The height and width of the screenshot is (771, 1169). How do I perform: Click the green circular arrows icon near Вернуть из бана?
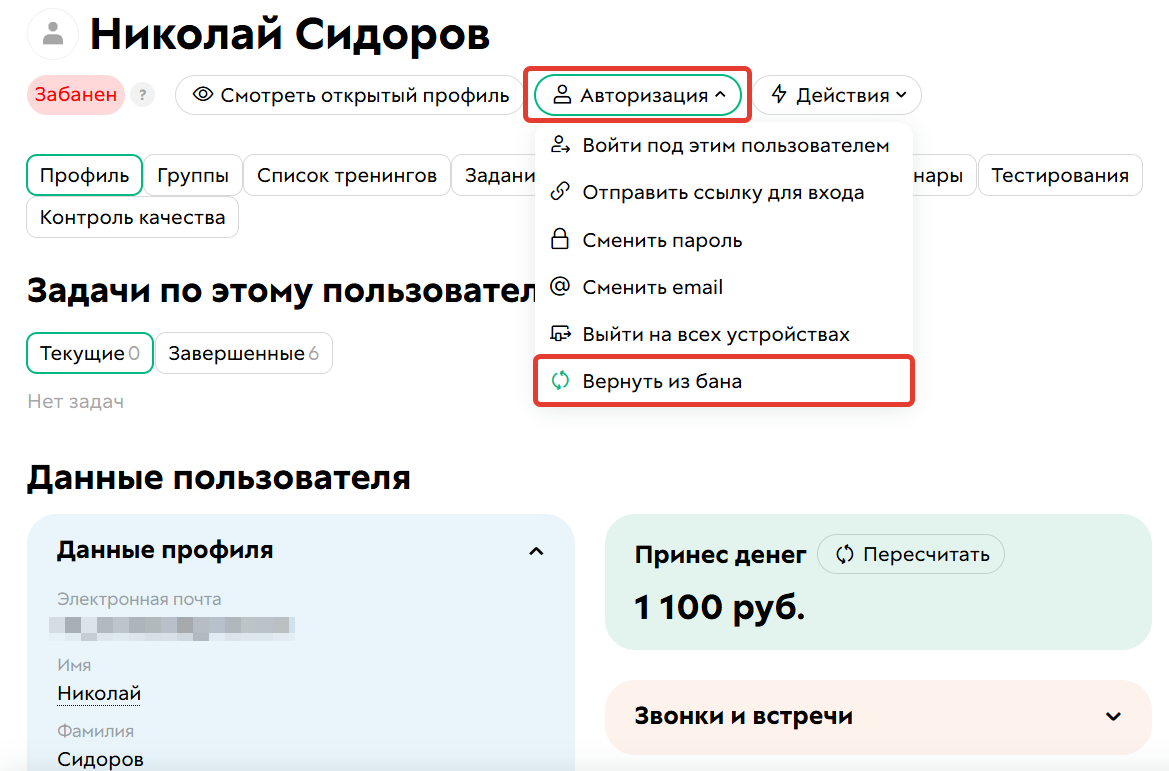(559, 382)
